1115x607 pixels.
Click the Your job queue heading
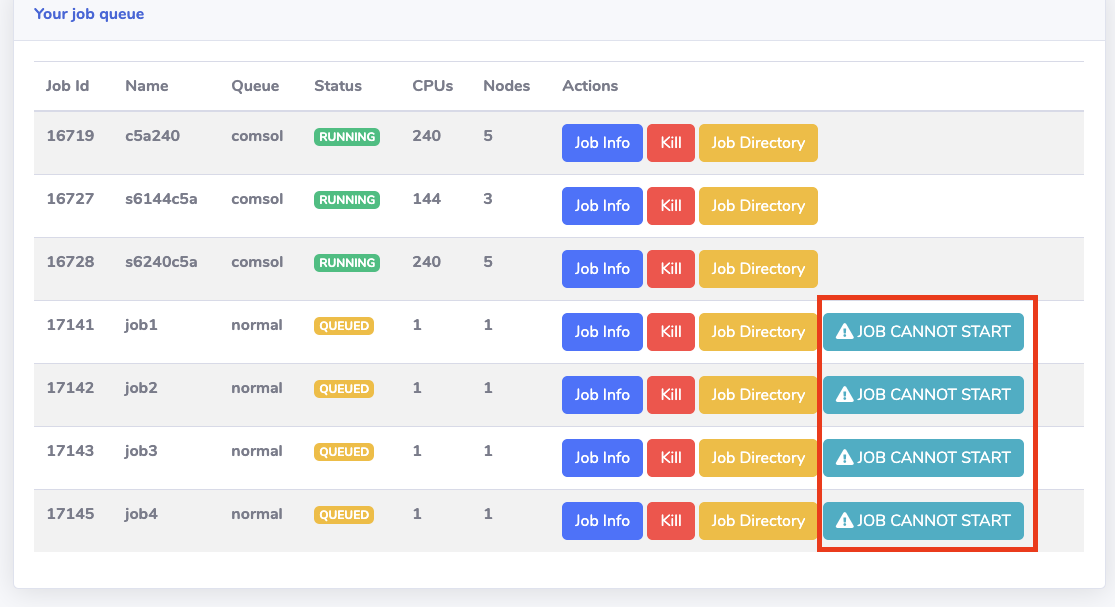tap(89, 14)
